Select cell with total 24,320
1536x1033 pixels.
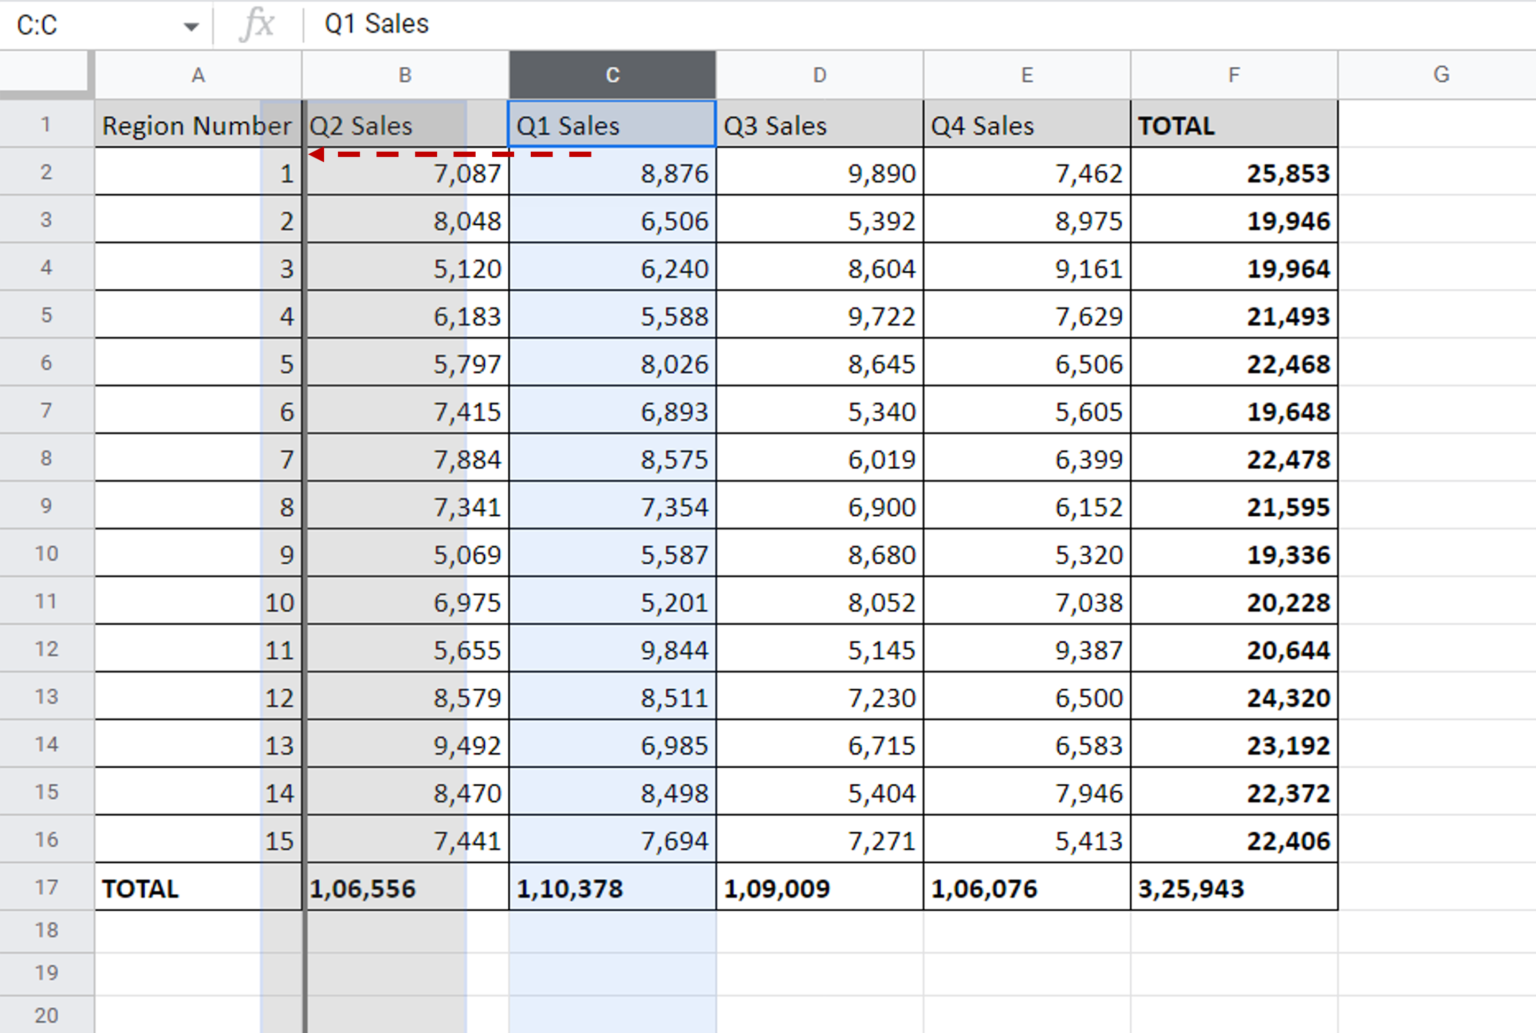(1234, 696)
